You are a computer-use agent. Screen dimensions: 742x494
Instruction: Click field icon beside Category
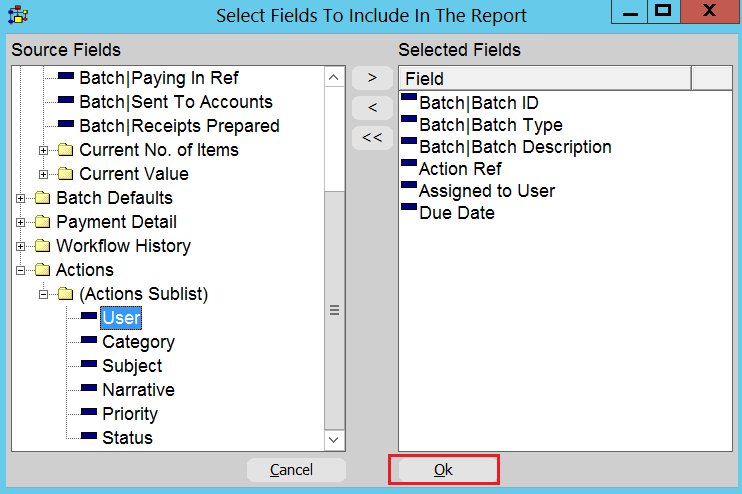pyautogui.click(x=89, y=339)
